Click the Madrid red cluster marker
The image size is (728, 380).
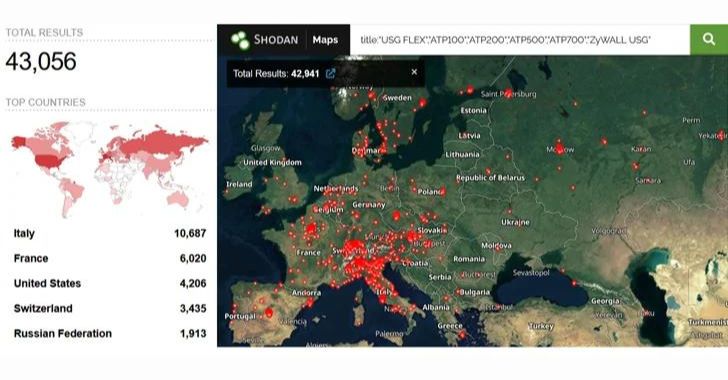coord(268,313)
